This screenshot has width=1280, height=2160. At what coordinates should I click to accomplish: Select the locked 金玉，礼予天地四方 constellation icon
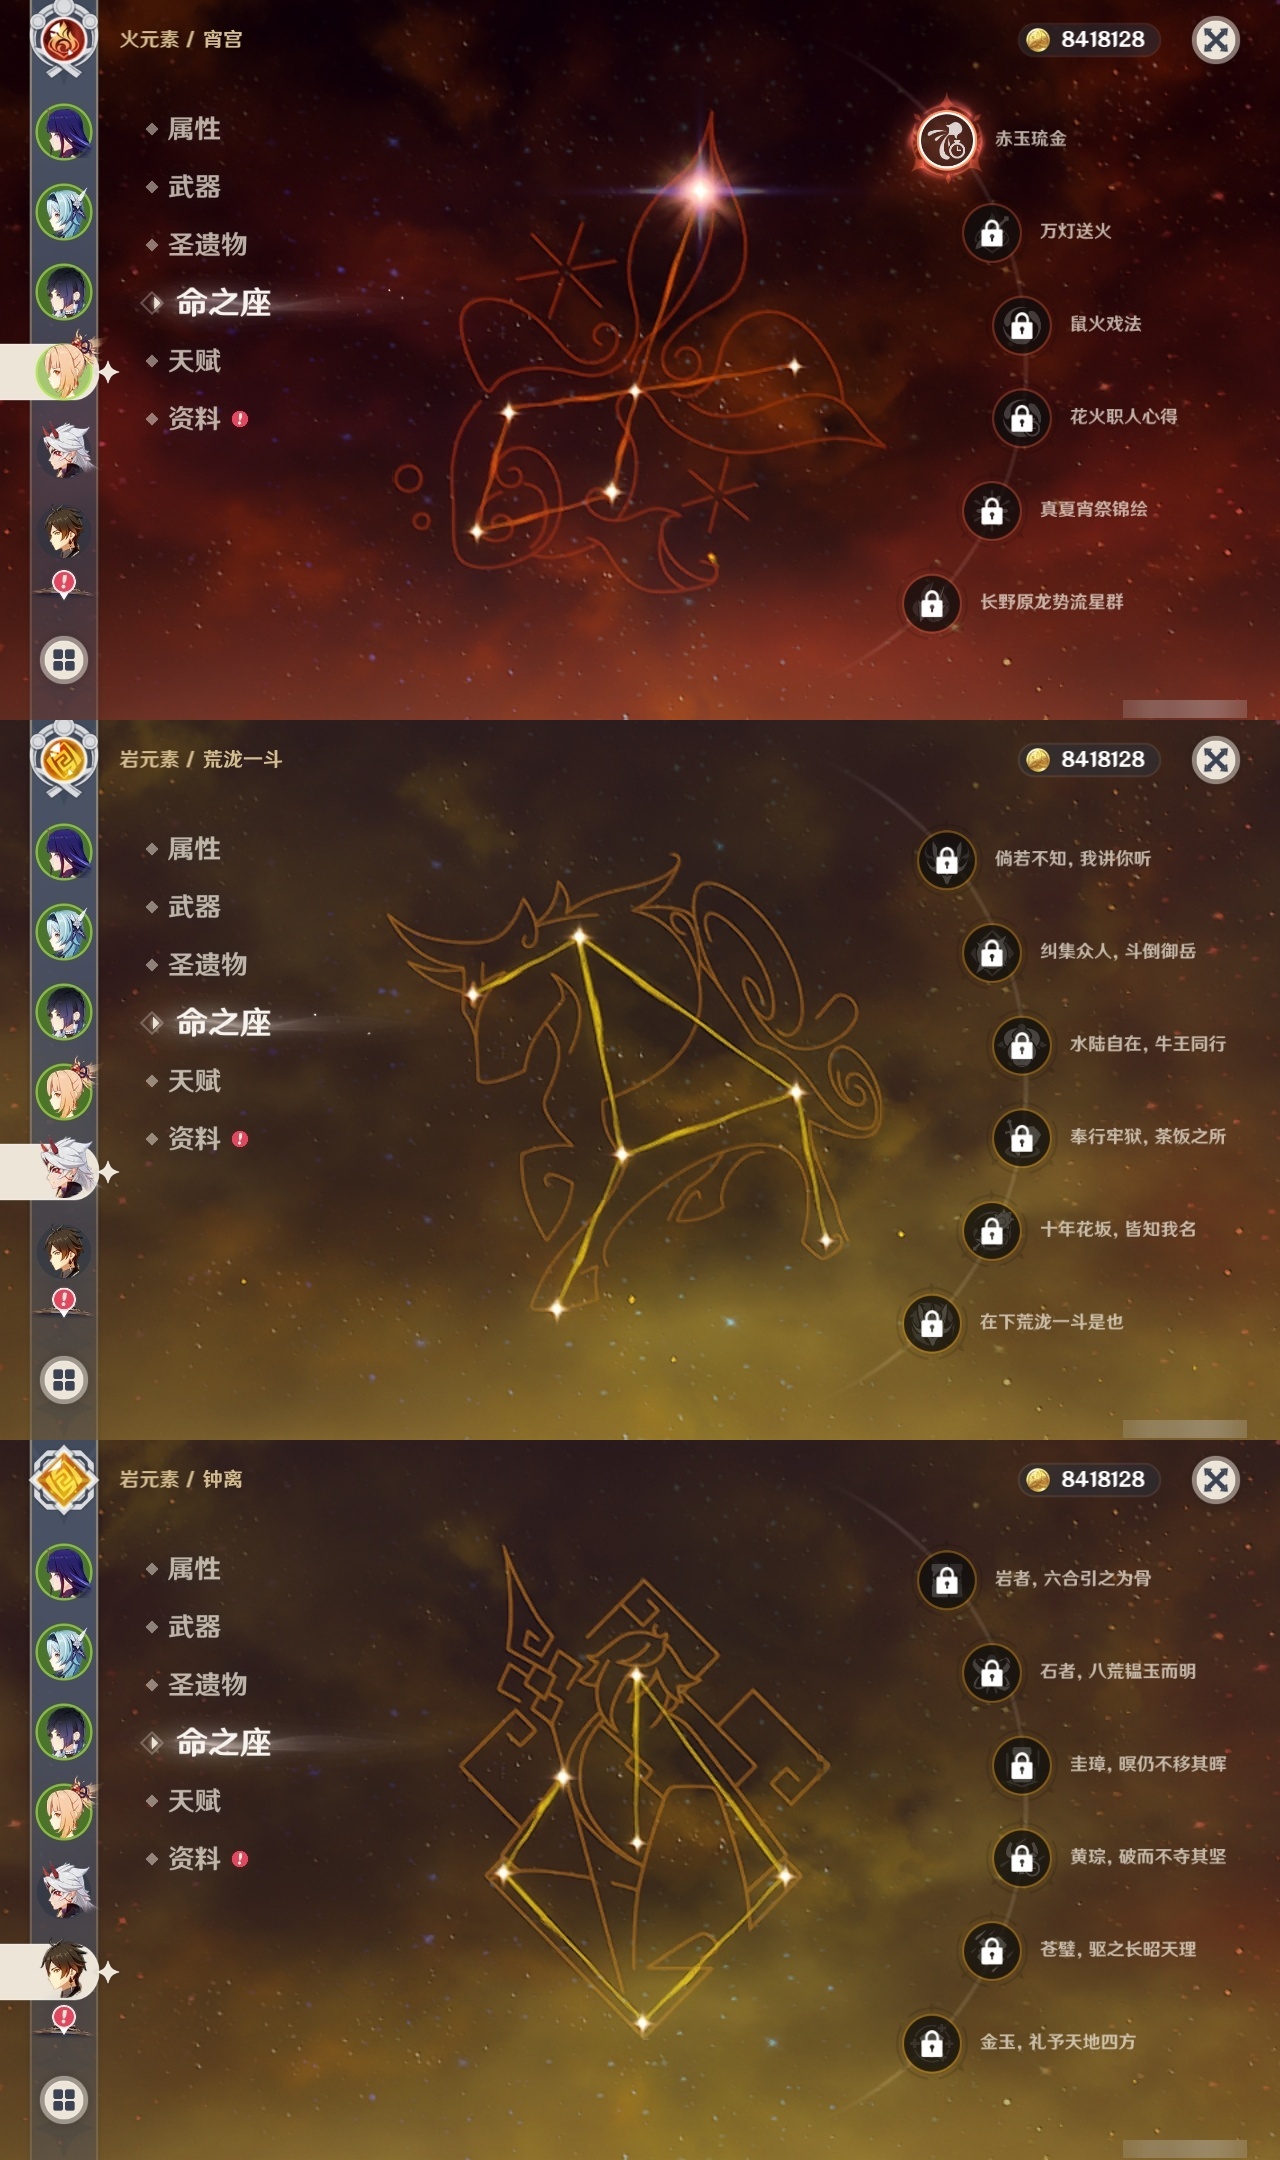point(932,2043)
